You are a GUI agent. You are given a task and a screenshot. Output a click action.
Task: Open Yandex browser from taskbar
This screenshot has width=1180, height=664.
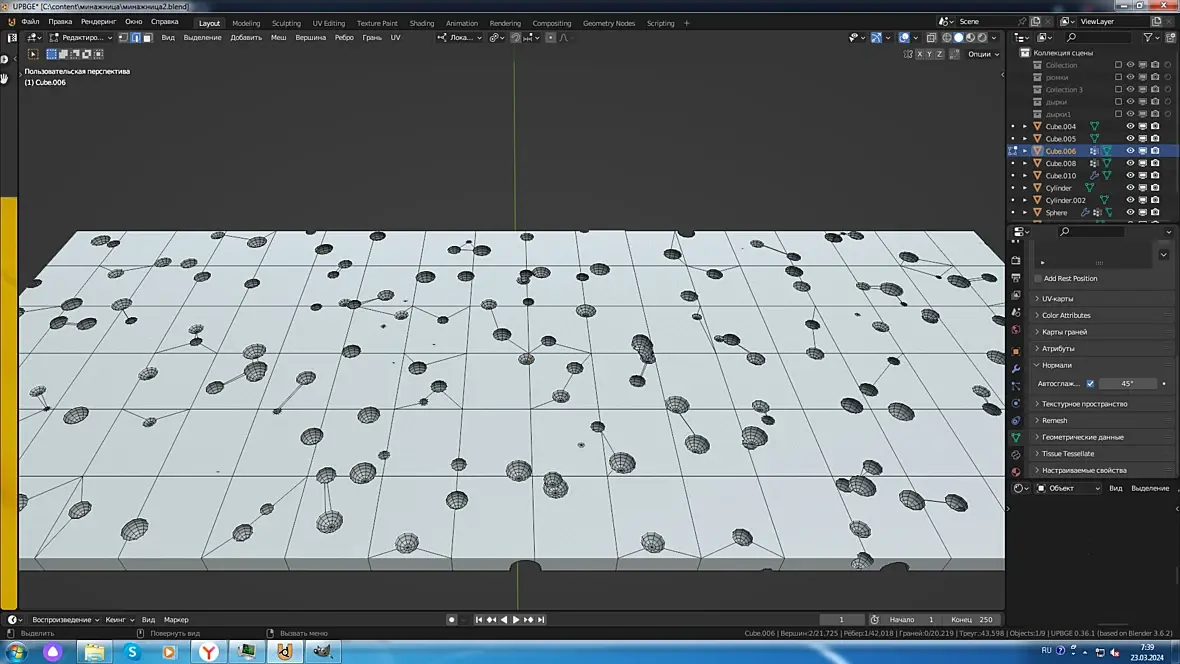(x=209, y=652)
